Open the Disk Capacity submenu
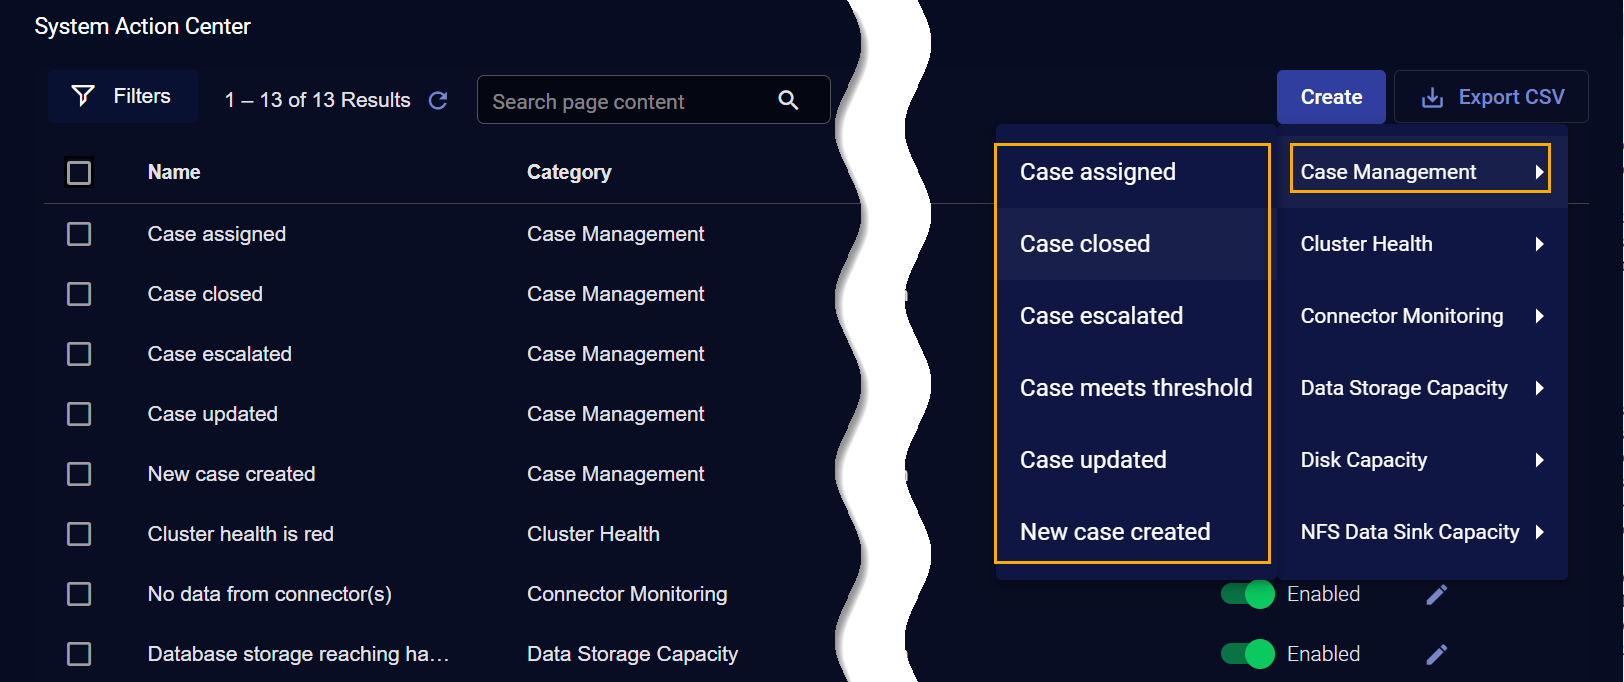Viewport: 1624px width, 682px height. [1420, 460]
